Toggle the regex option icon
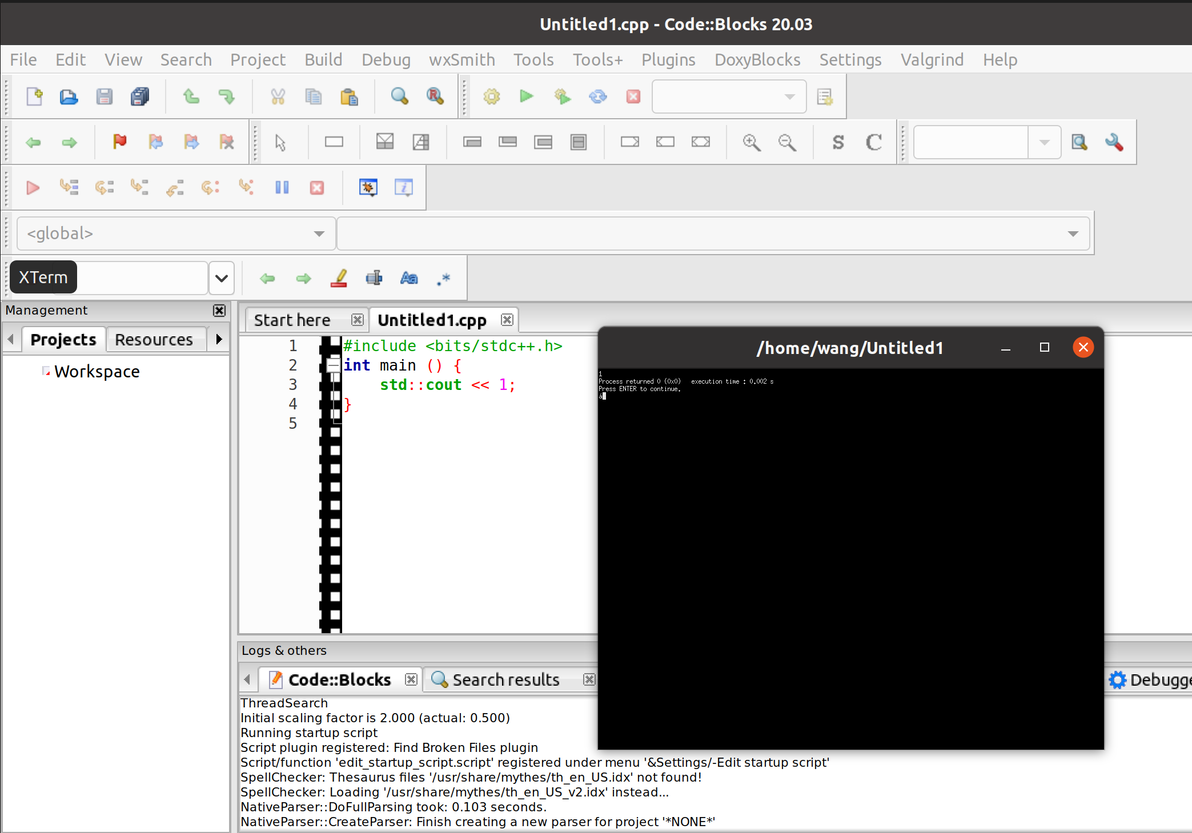 click(x=444, y=278)
